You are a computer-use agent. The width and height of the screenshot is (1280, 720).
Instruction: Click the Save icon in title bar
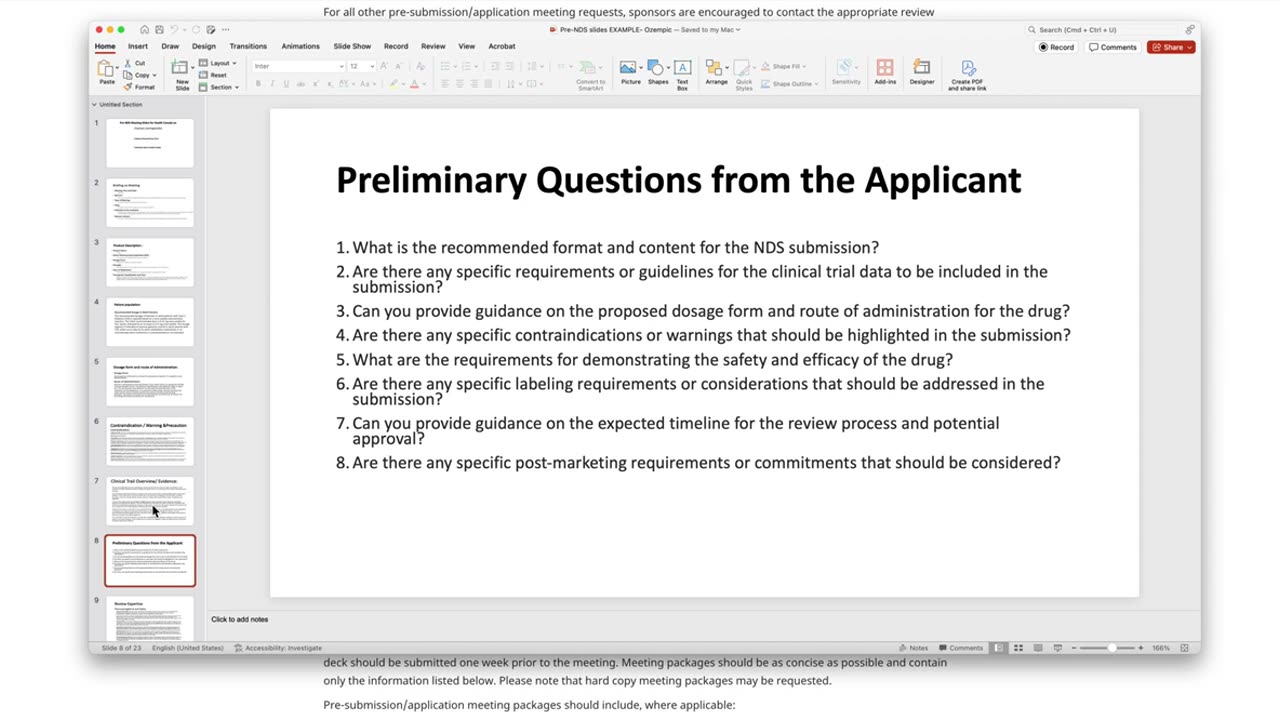click(x=159, y=30)
